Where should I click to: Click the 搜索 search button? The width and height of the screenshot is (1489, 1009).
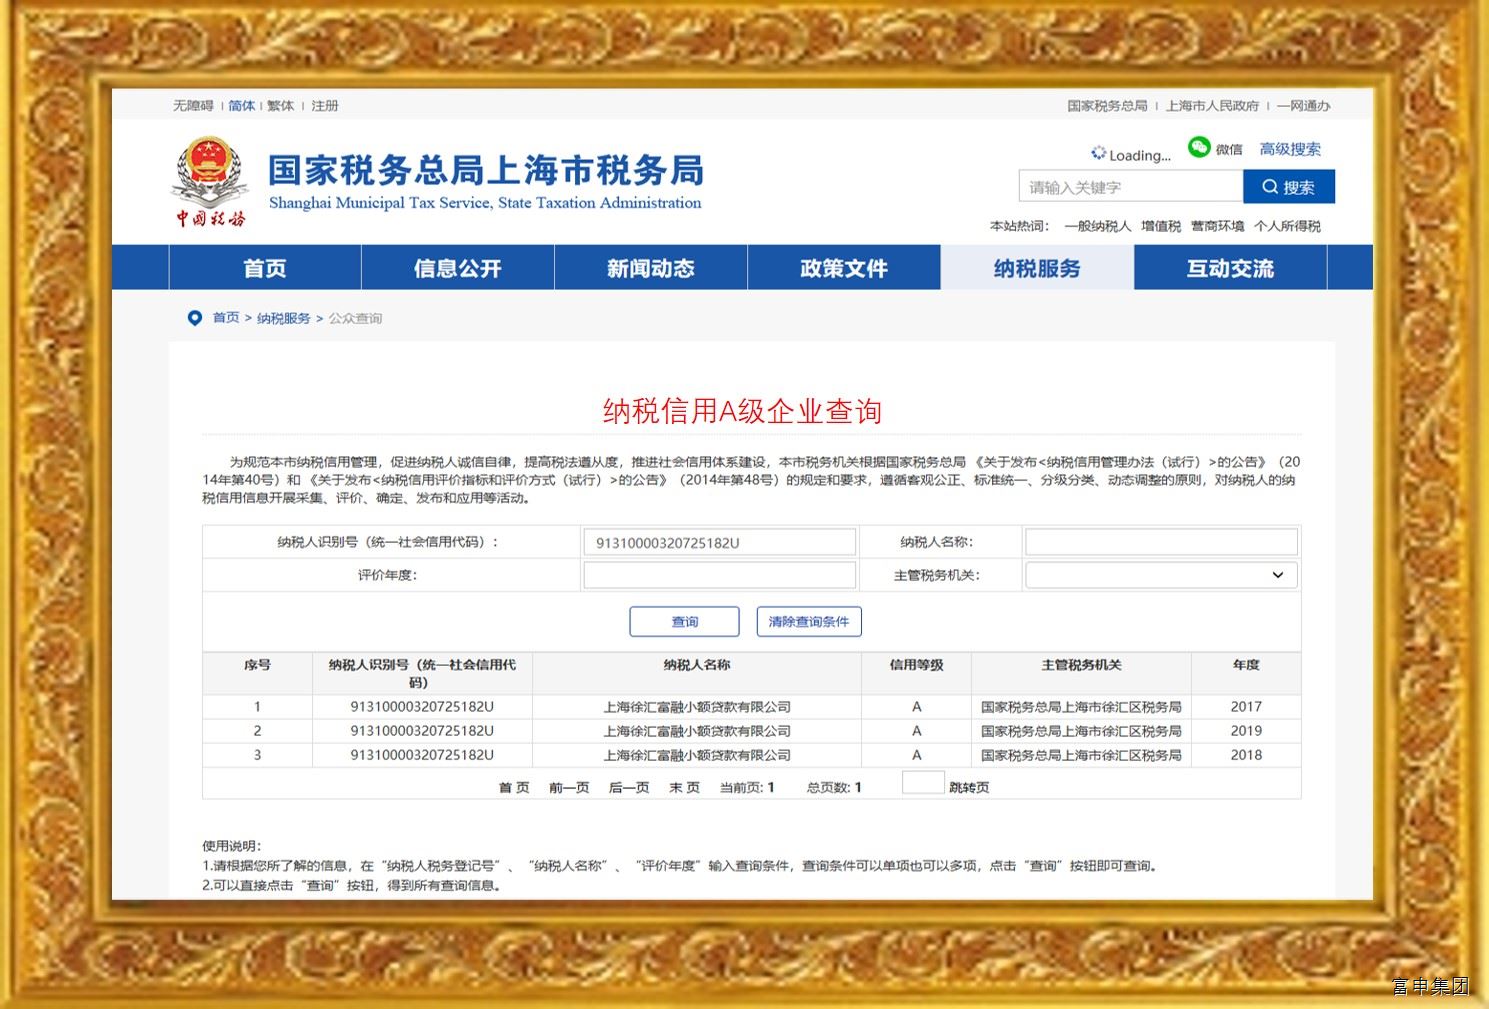coord(1289,187)
